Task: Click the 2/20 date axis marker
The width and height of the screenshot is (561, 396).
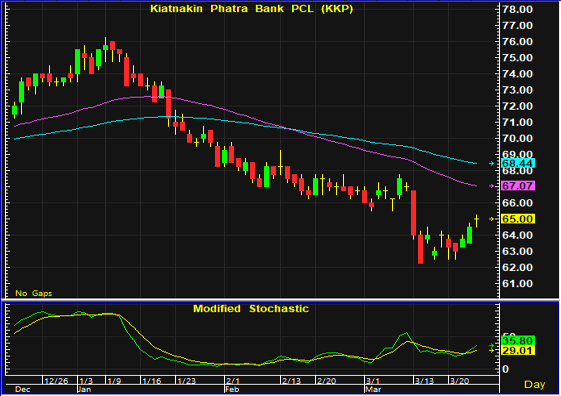Action: pos(327,381)
